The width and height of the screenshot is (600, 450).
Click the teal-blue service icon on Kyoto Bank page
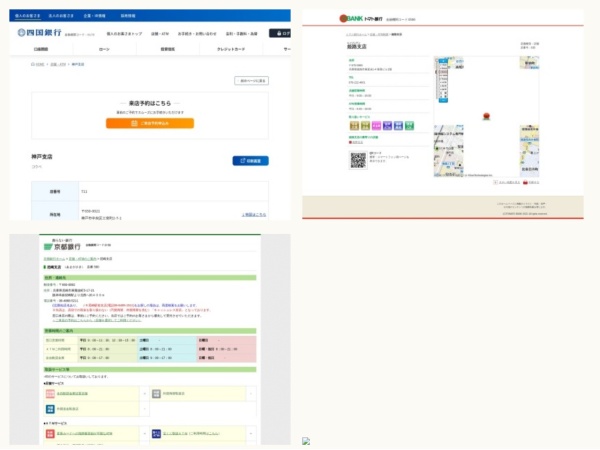pyautogui.click(x=50, y=409)
